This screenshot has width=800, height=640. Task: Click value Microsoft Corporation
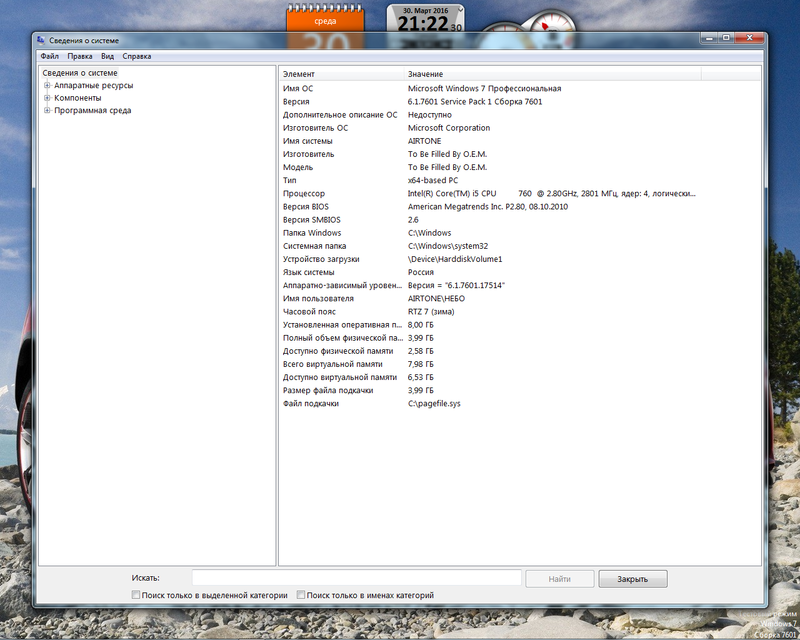click(x=449, y=128)
